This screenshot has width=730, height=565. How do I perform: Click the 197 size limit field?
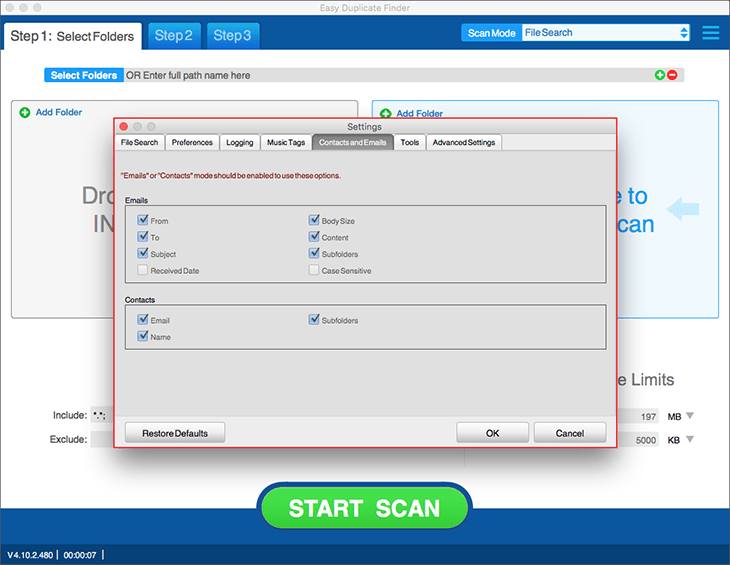638,416
